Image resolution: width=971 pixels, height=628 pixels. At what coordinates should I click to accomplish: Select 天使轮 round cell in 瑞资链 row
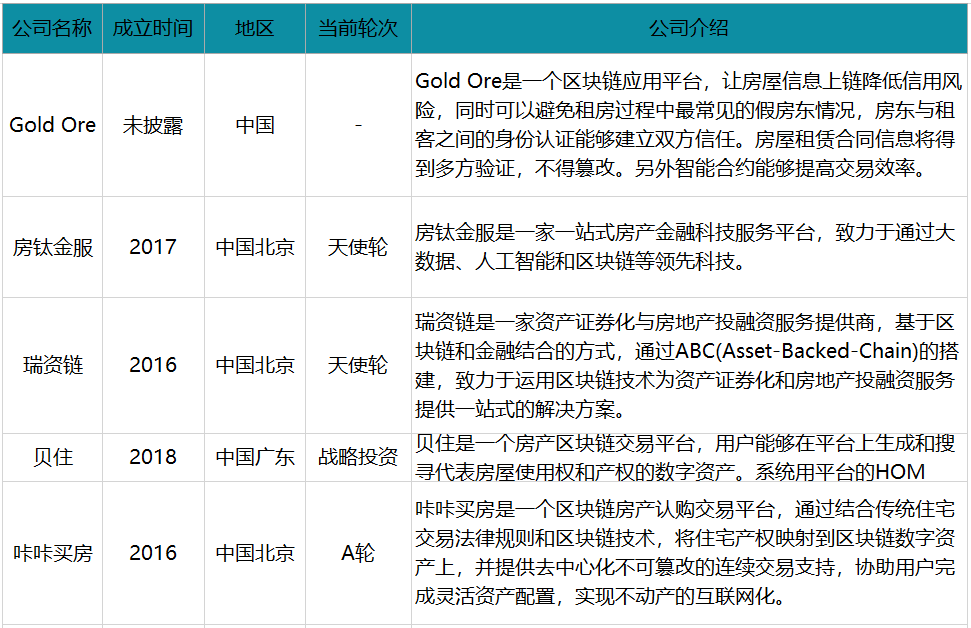358,365
